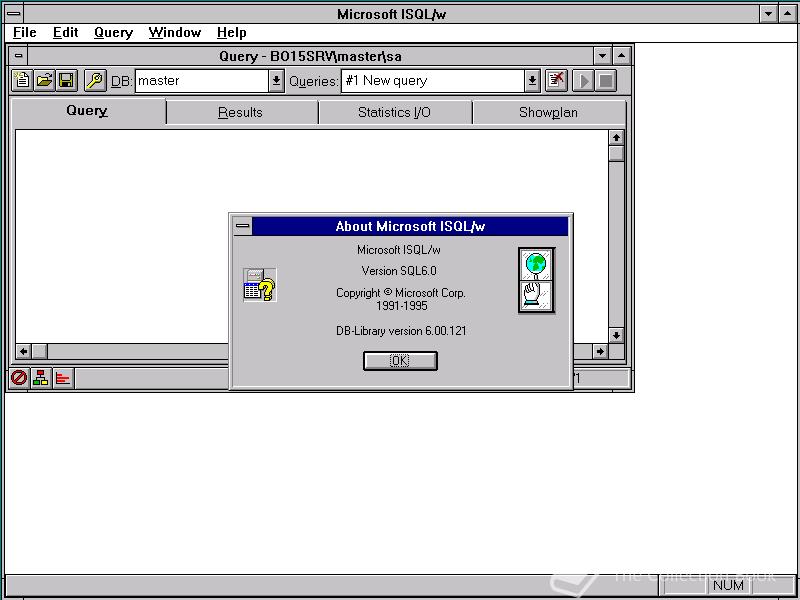Image resolution: width=800 pixels, height=600 pixels.
Task: Toggle the Statistics I/O bar chart icon
Action: [63, 378]
